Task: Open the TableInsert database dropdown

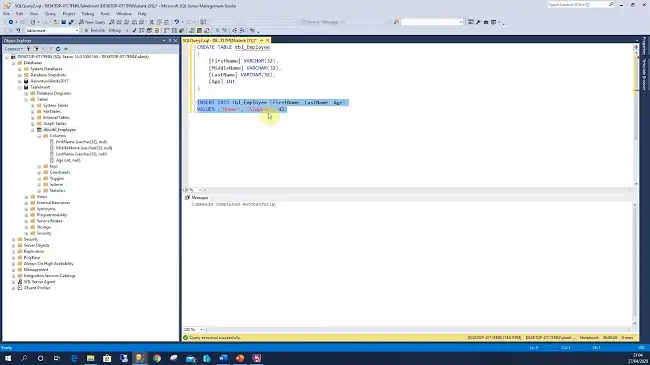Action: (x=52, y=30)
